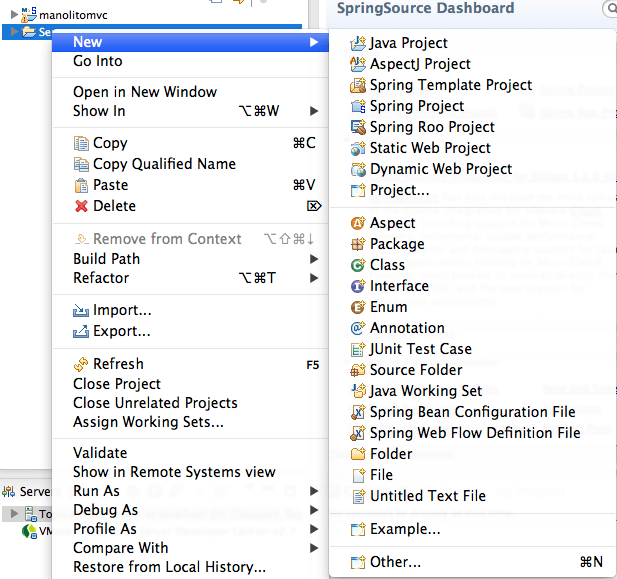This screenshot has width=617, height=579.
Task: Click the Annotation @ icon
Action: (358, 328)
